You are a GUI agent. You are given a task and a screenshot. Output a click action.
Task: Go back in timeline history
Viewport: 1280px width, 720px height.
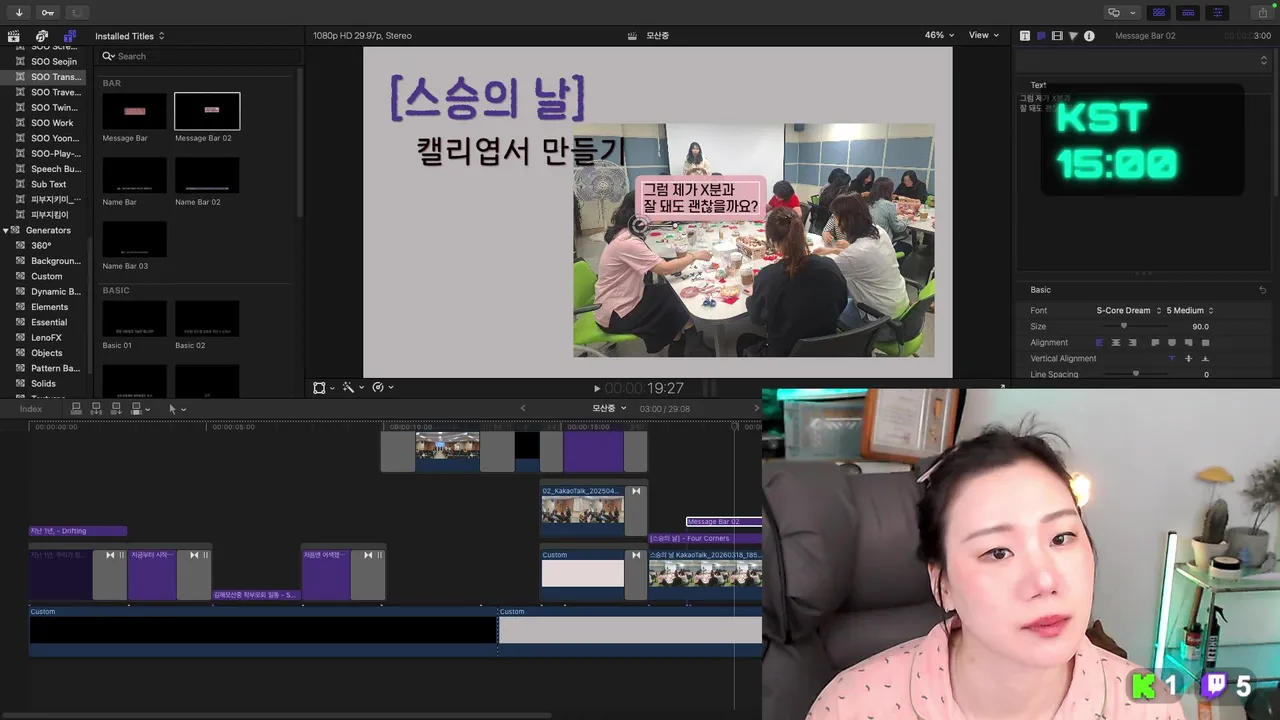click(x=522, y=408)
